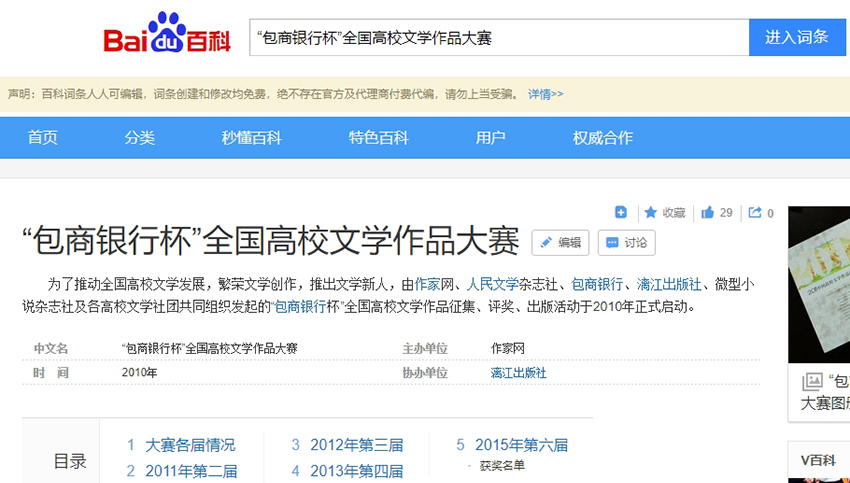This screenshot has width=850, height=483.
Task: Click the 编辑 button with pencil icon
Action: (561, 243)
